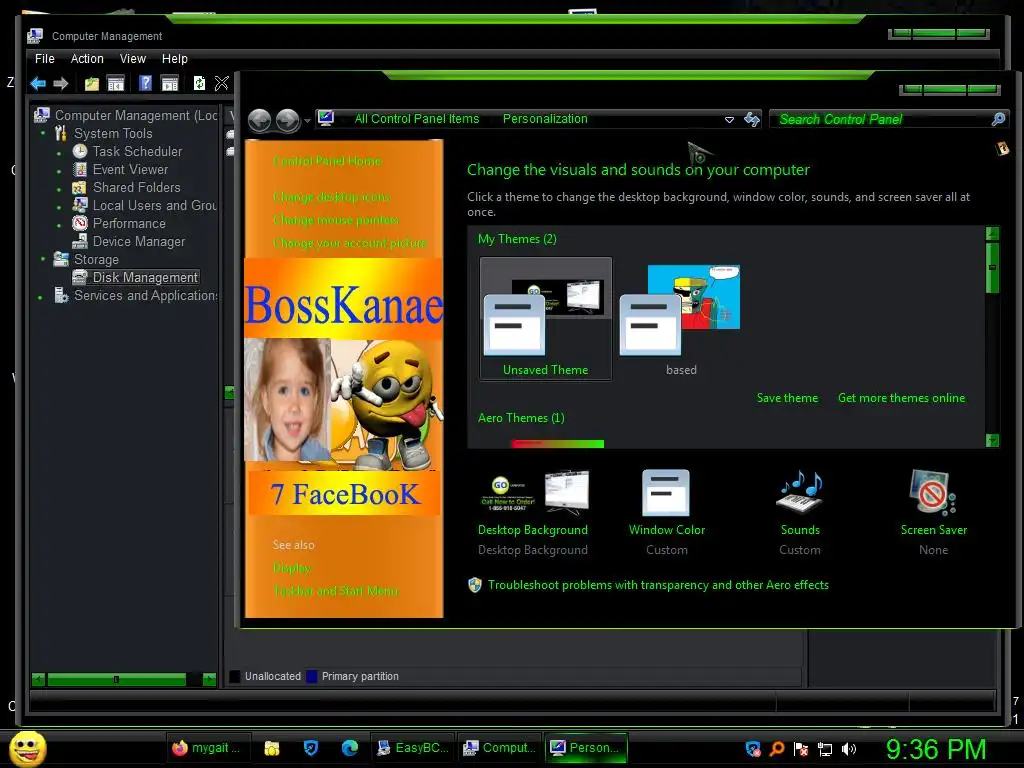This screenshot has height=768, width=1024.
Task: Open the Help menu
Action: [x=174, y=59]
